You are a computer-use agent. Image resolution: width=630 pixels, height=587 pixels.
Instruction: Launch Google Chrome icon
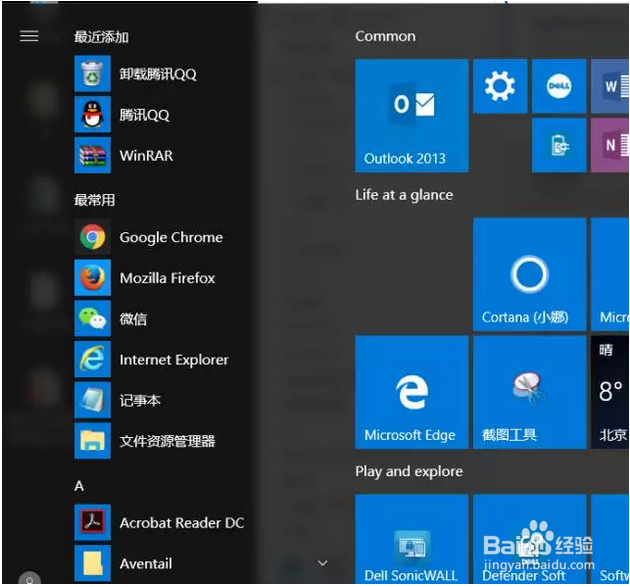(92, 237)
